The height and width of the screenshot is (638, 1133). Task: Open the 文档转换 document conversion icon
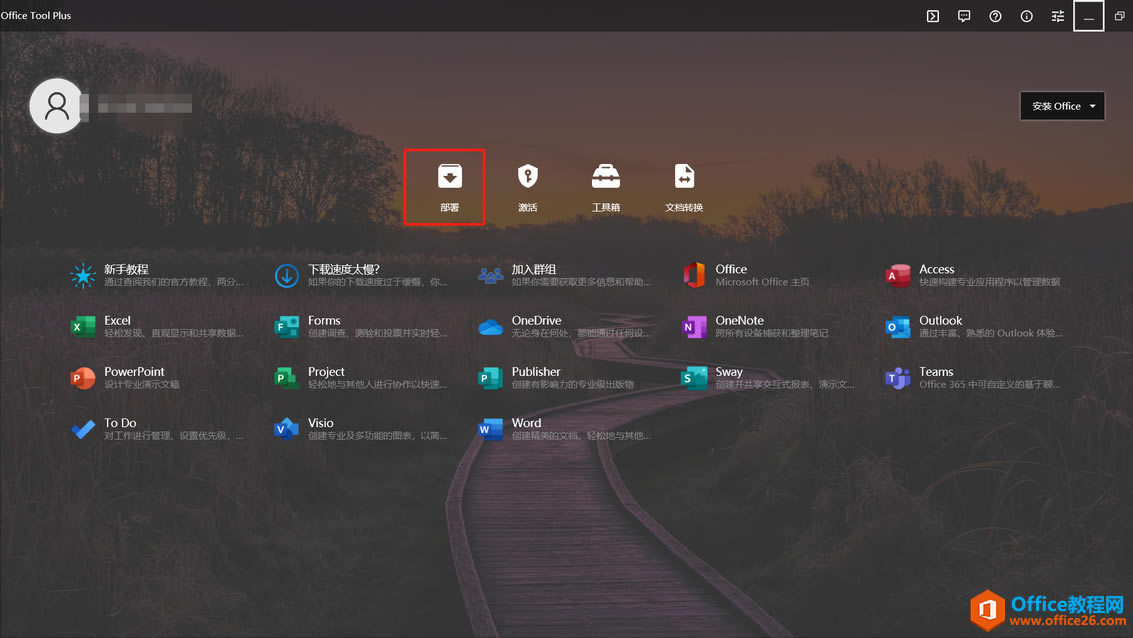pyautogui.click(x=684, y=176)
